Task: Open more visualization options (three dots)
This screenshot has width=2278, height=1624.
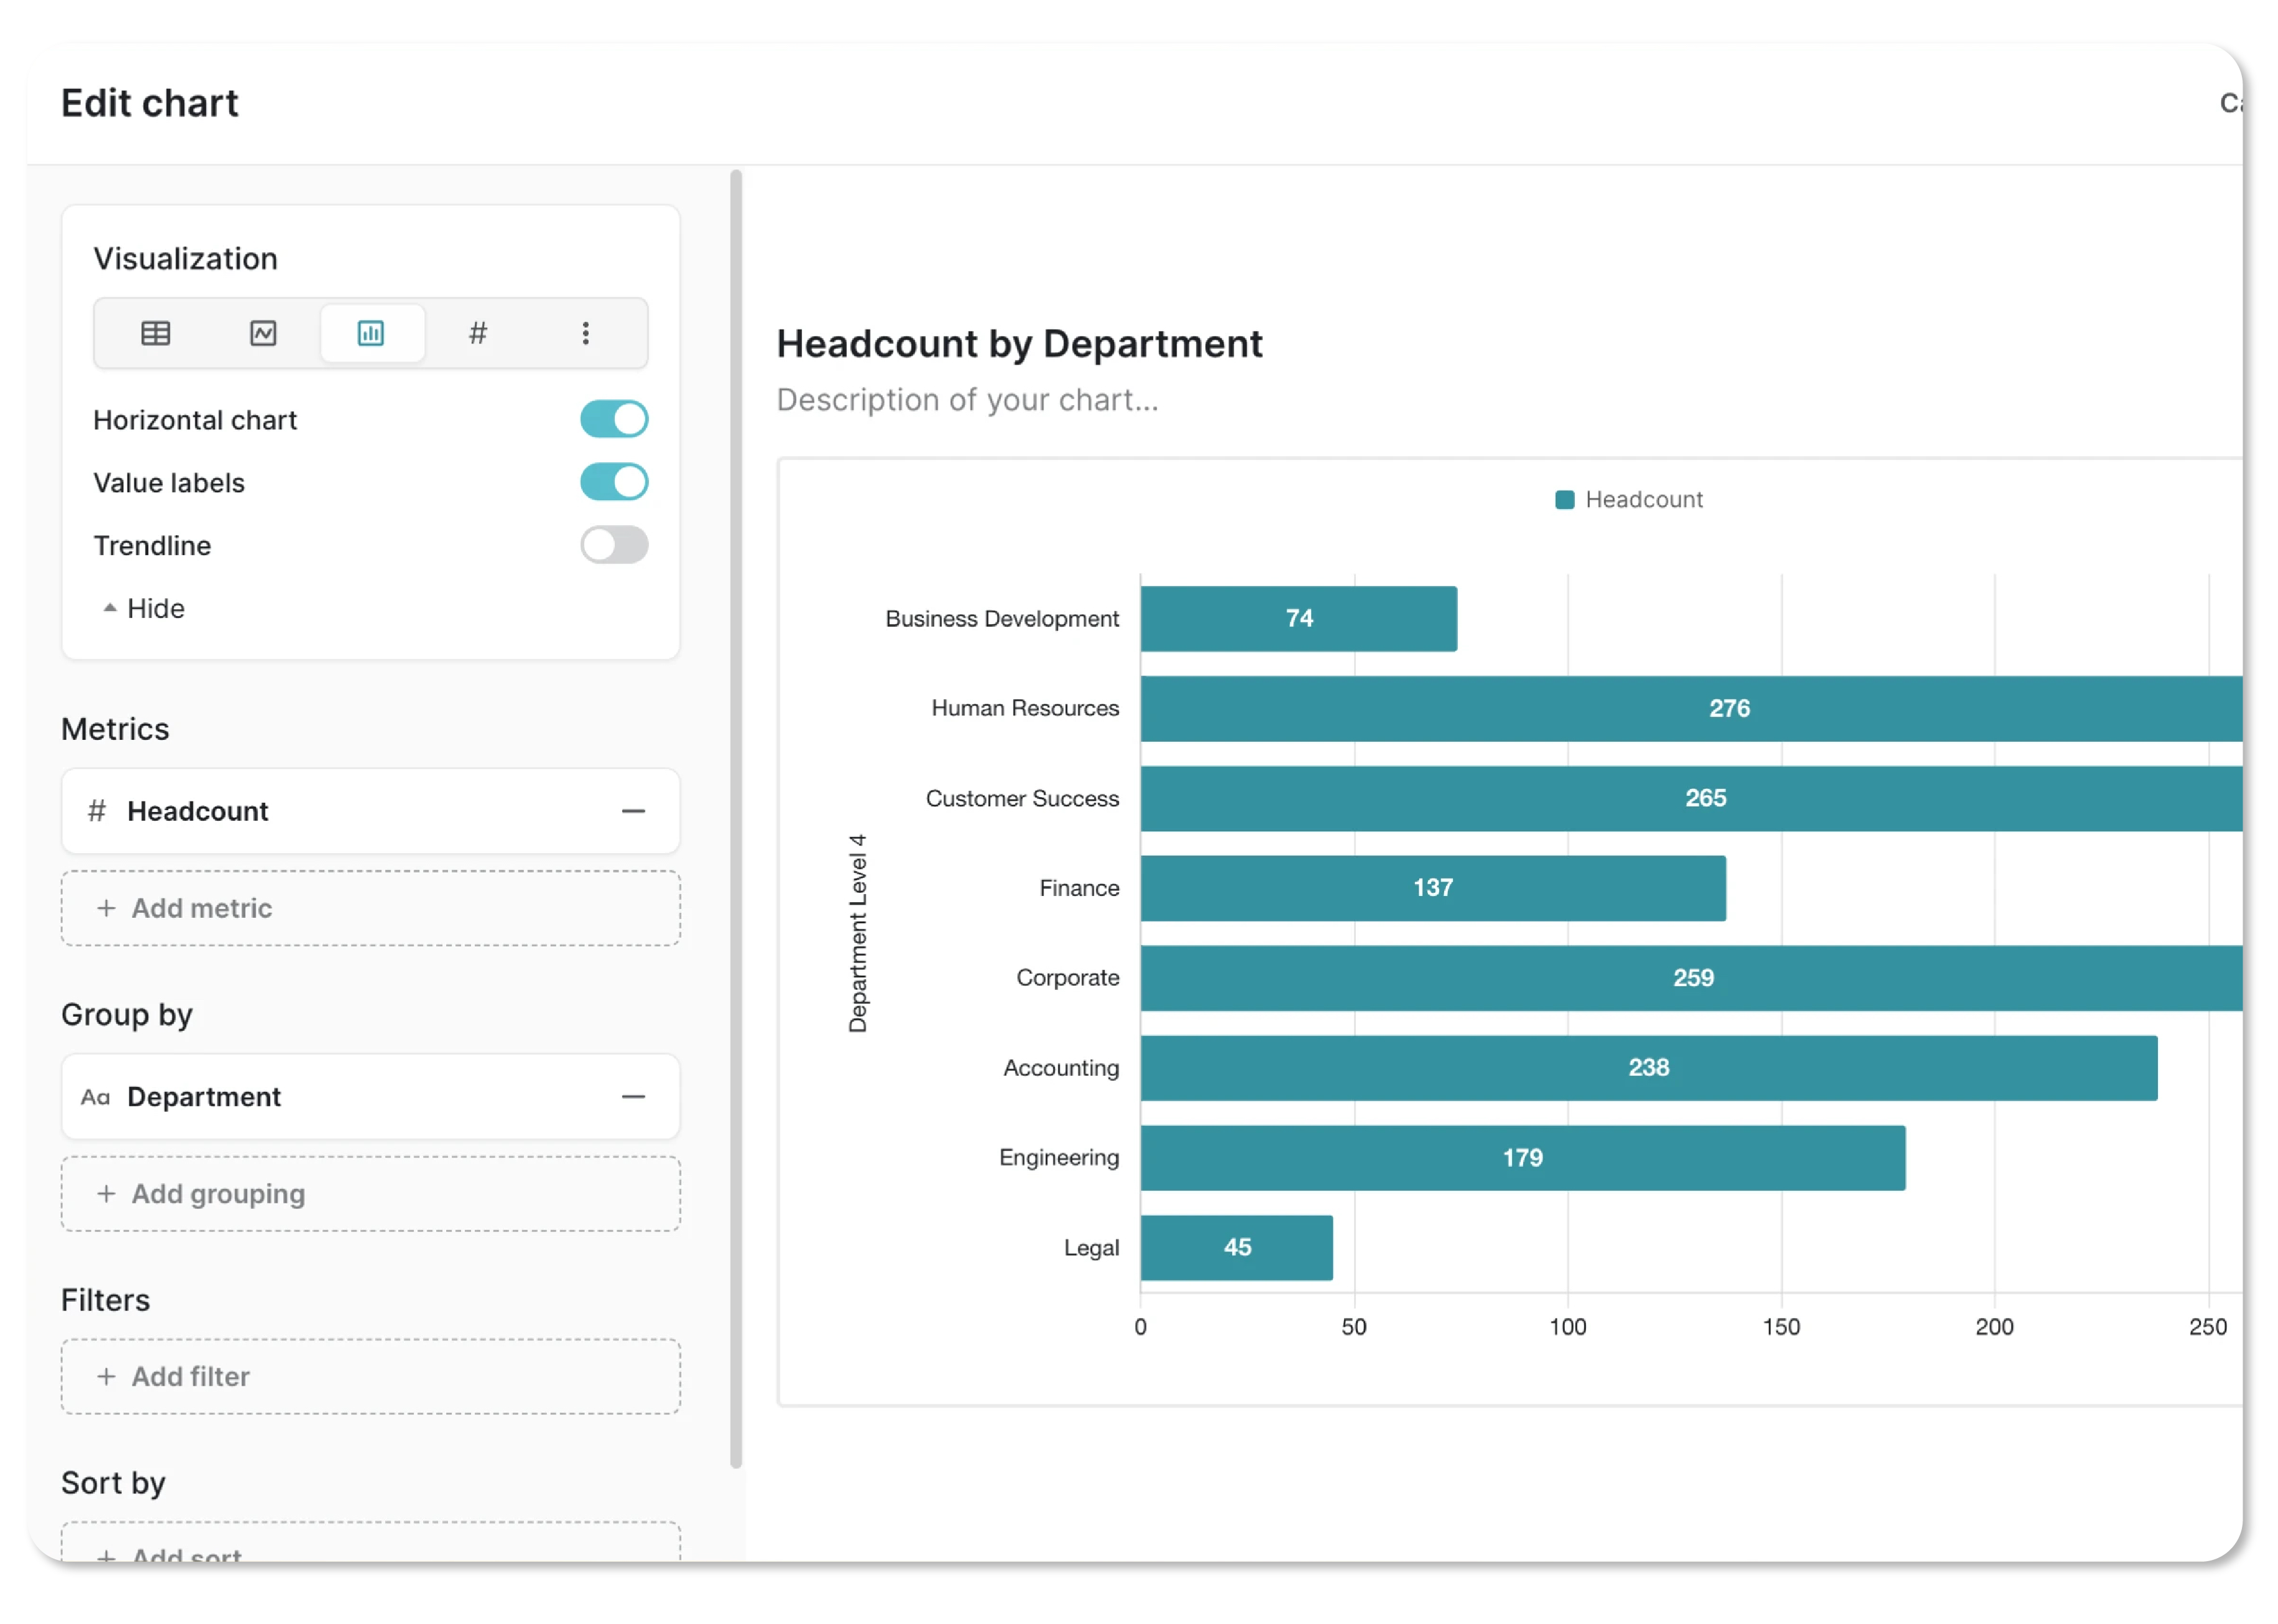Action: click(x=586, y=333)
